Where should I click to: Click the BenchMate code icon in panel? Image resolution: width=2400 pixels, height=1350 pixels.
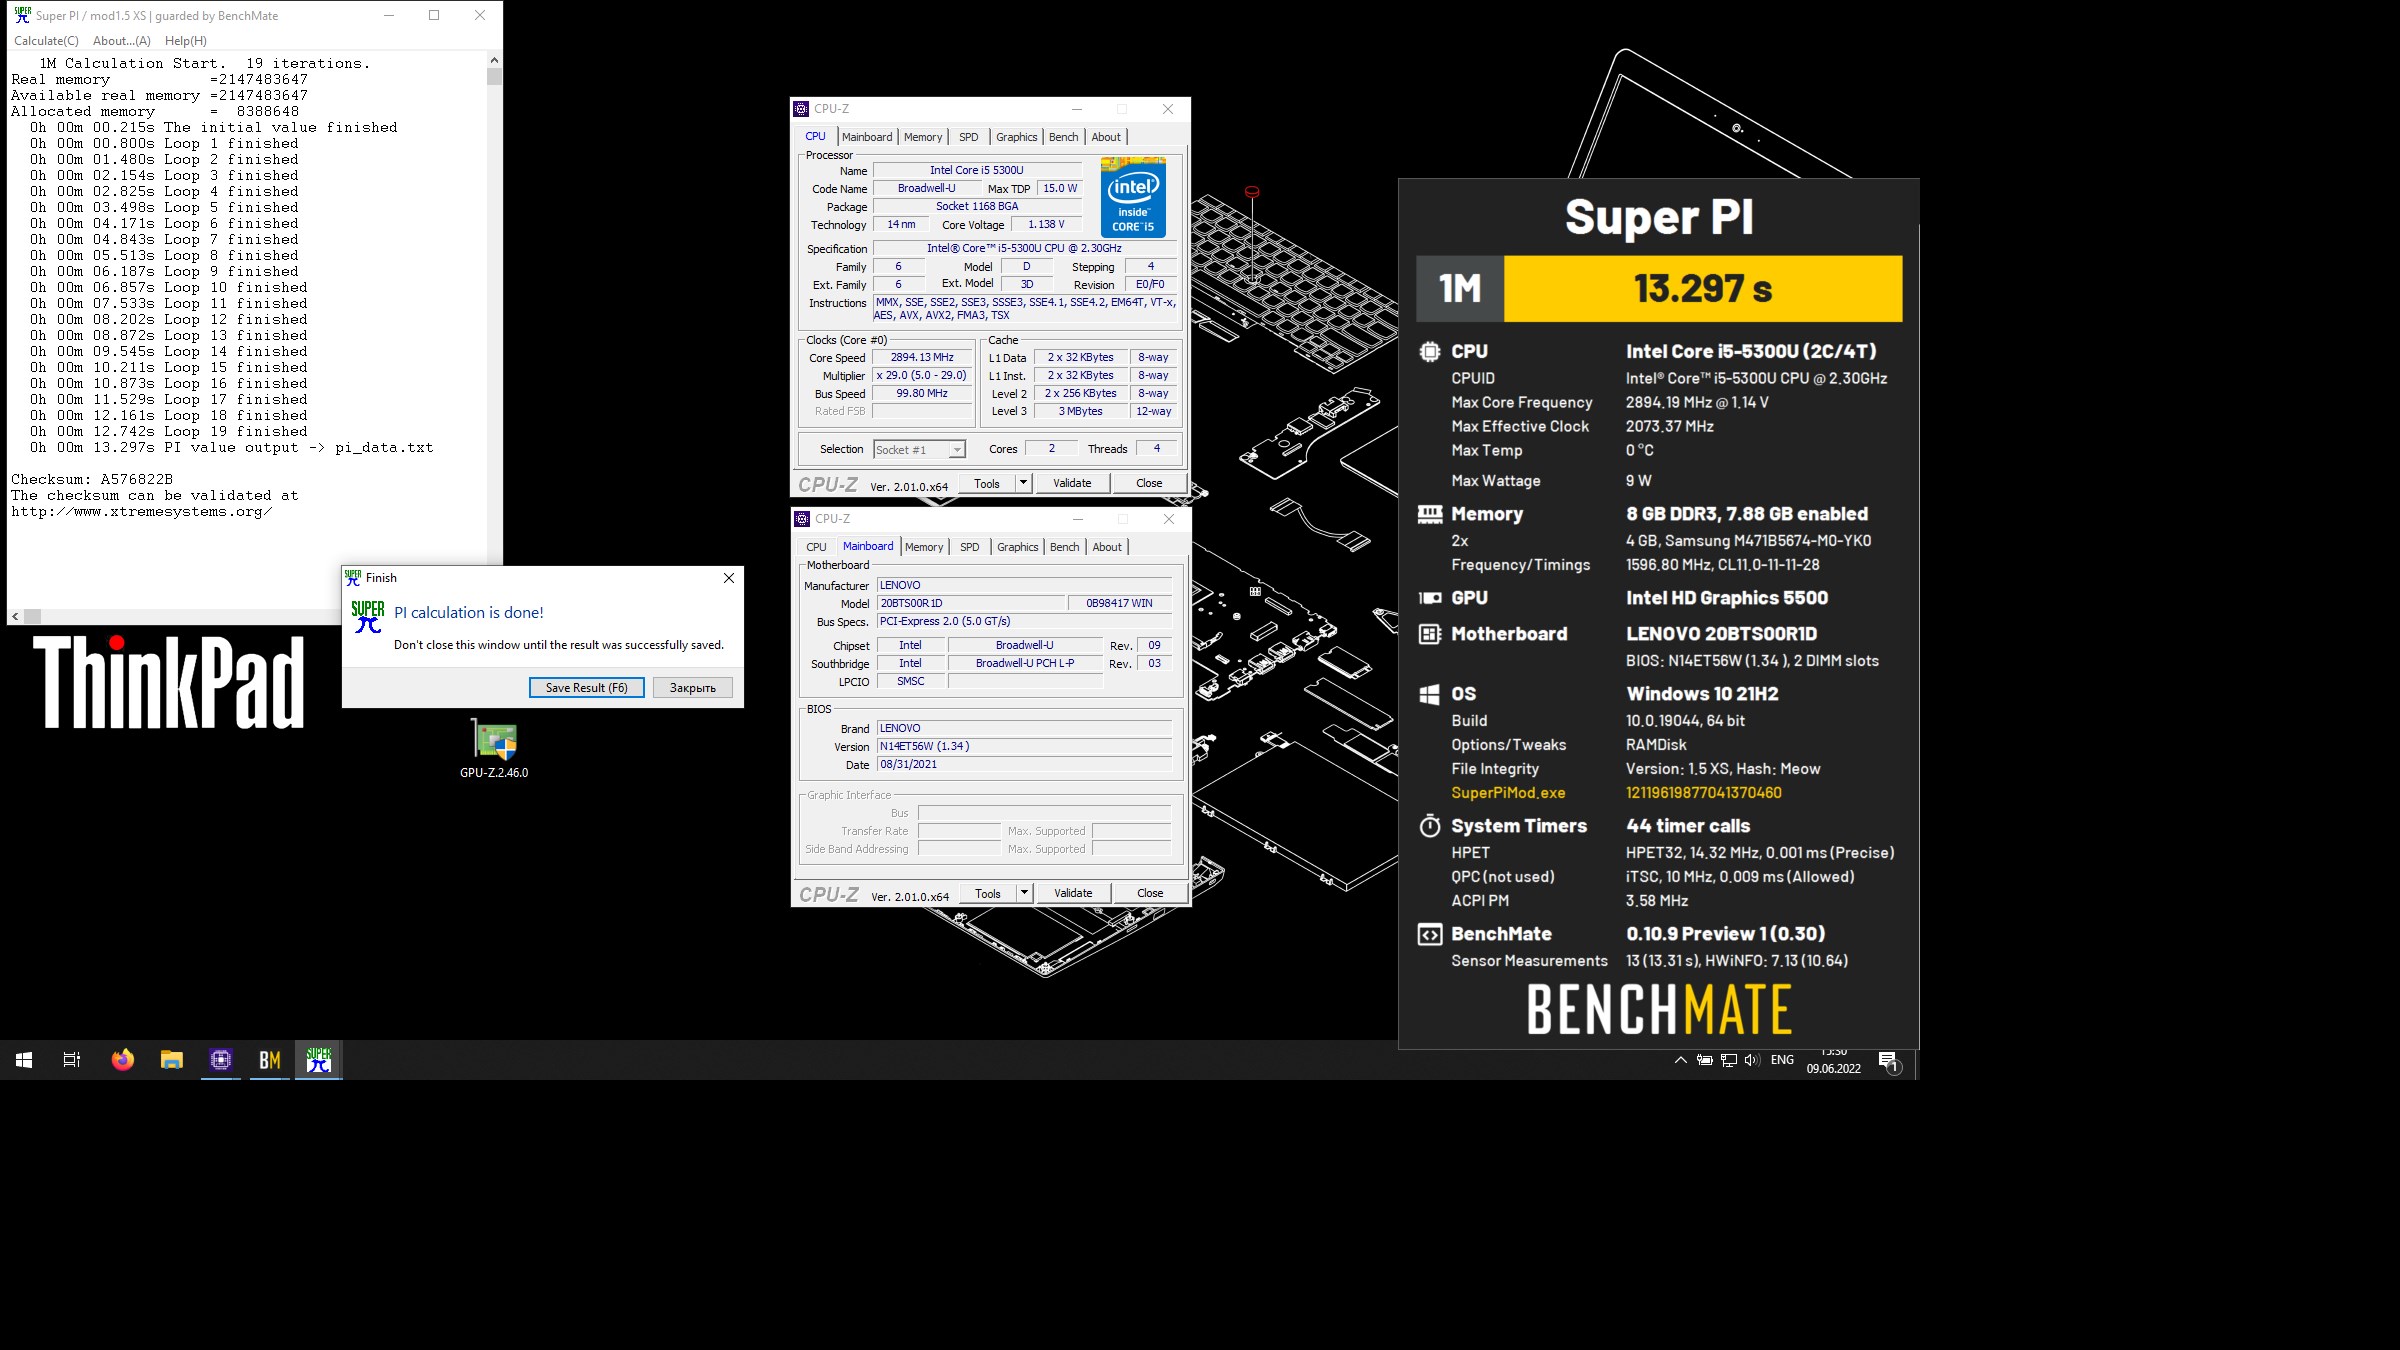(1430, 934)
